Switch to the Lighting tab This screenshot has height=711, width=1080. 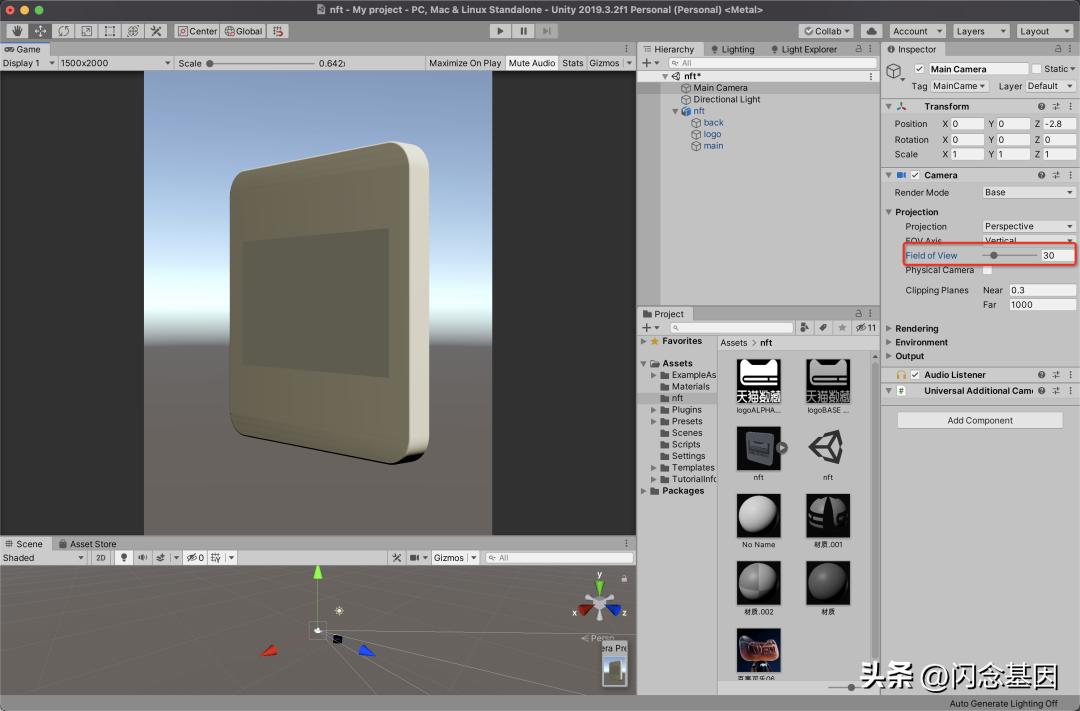tap(737, 49)
